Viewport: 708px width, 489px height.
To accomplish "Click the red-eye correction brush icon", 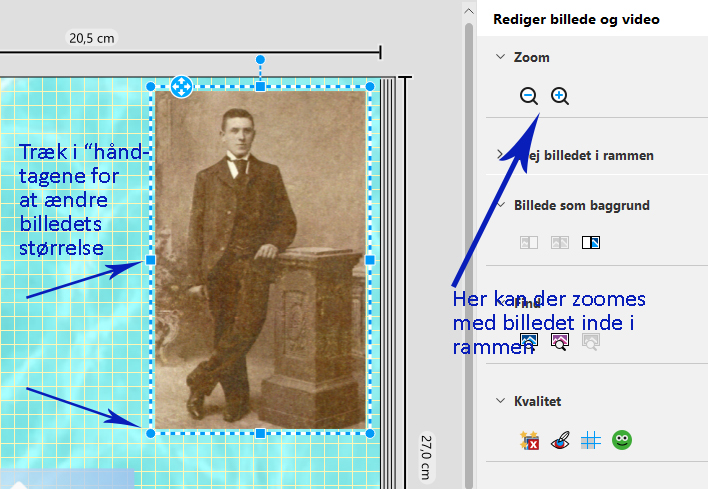I will coord(560,440).
